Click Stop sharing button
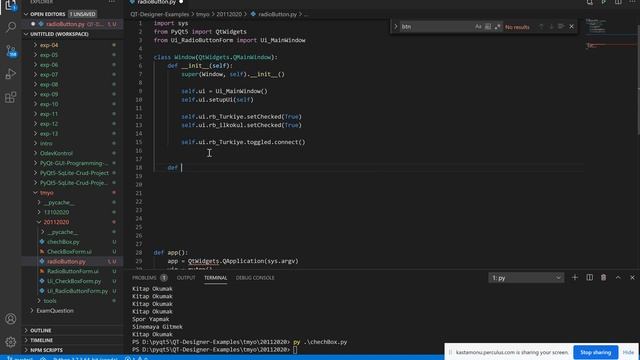The height and width of the screenshot is (360, 640). click(x=596, y=352)
